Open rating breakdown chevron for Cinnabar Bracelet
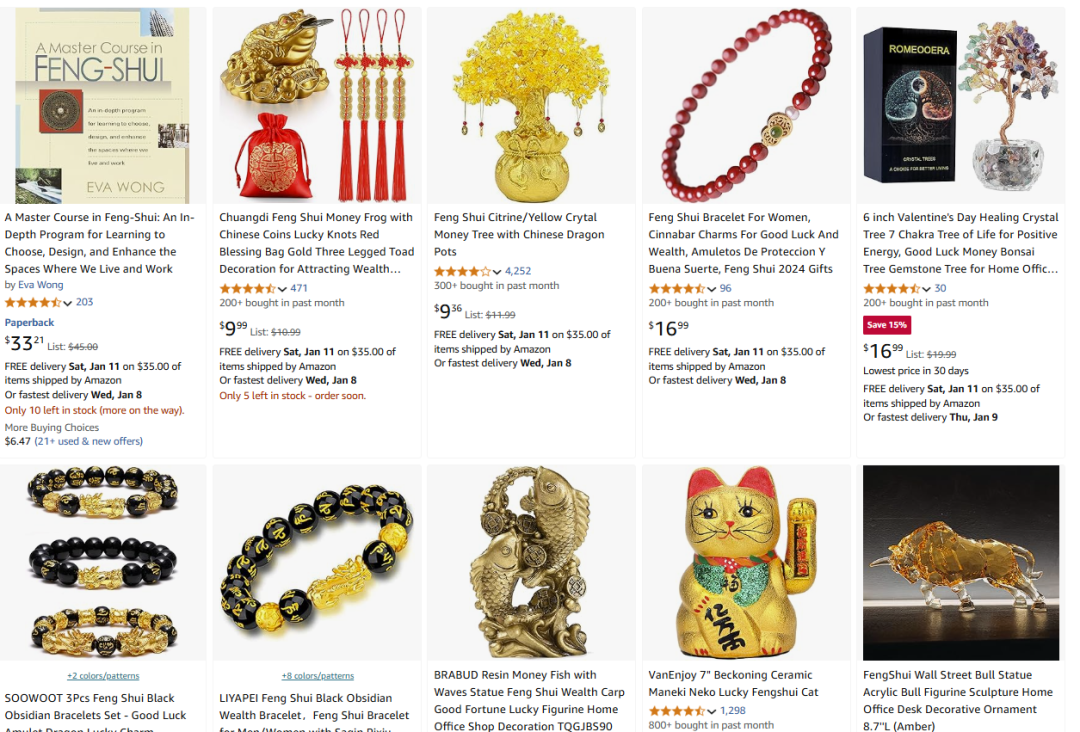Viewport: 1080px width, 732px height. pyautogui.click(x=712, y=289)
